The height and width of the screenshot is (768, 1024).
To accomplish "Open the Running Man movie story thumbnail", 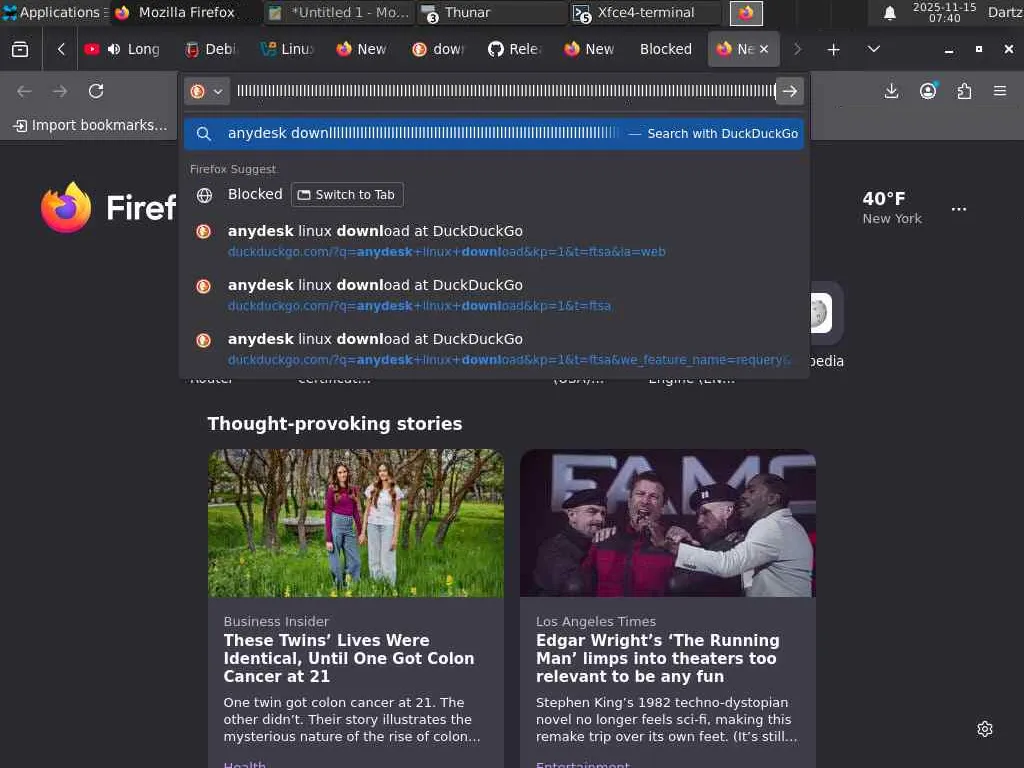I will click(667, 523).
